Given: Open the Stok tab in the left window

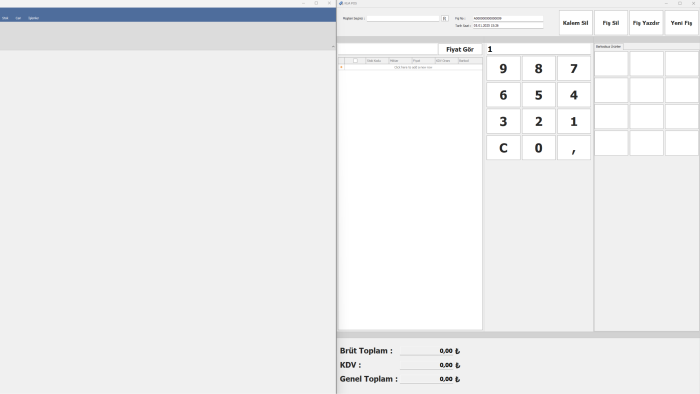Looking at the screenshot, I should tap(5, 18).
